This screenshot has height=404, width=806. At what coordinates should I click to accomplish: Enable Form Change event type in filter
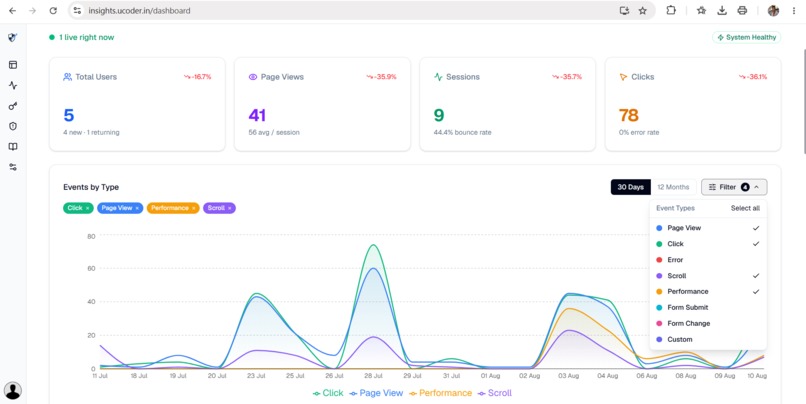(708, 323)
